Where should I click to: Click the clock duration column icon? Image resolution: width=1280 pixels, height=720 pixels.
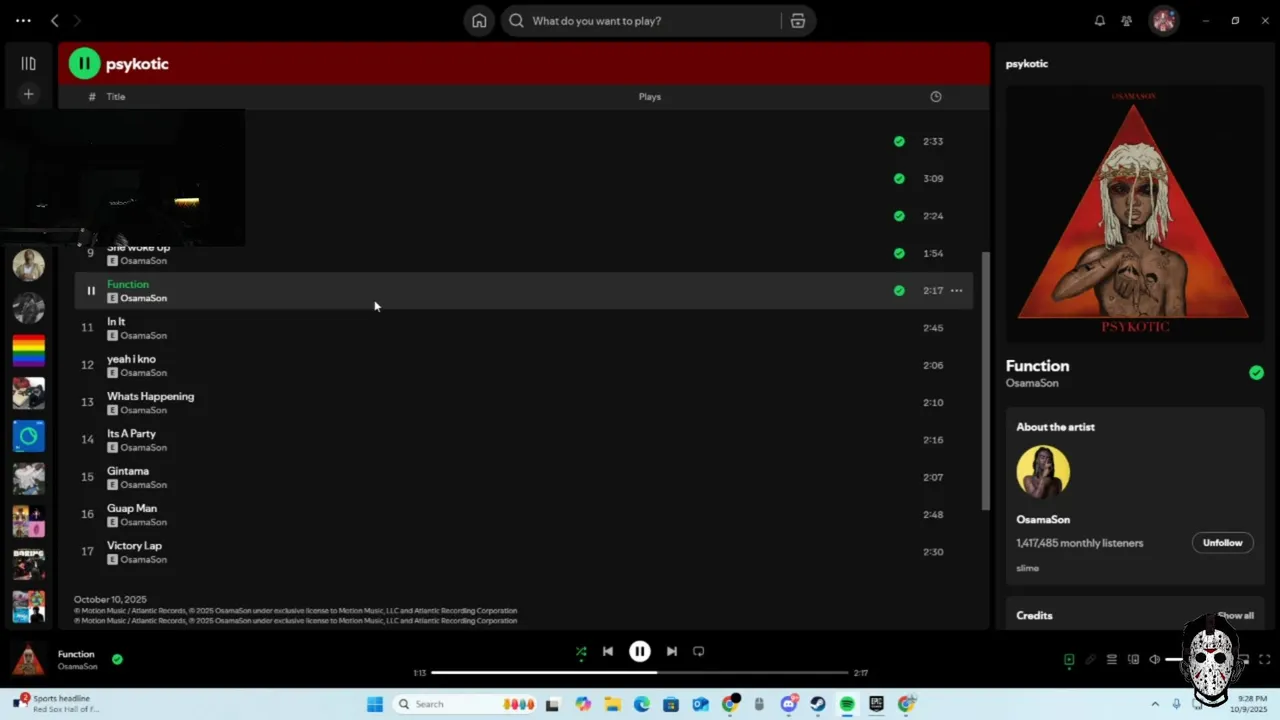coord(936,97)
